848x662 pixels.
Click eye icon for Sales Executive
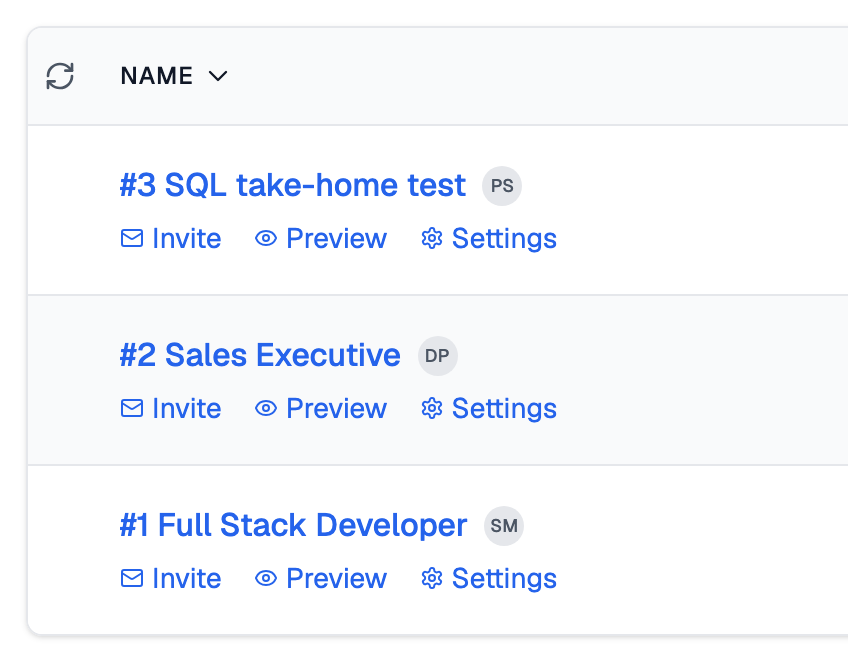[x=266, y=408]
